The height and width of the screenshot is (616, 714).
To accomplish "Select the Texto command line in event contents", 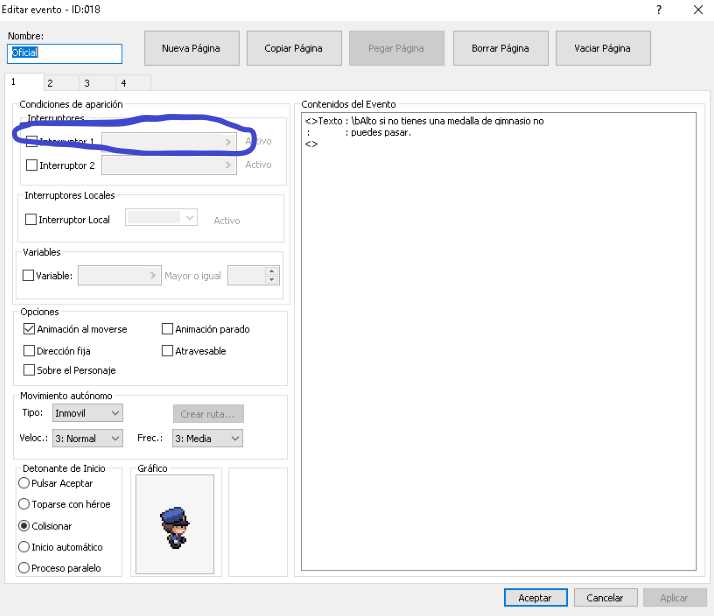I will click(x=425, y=121).
